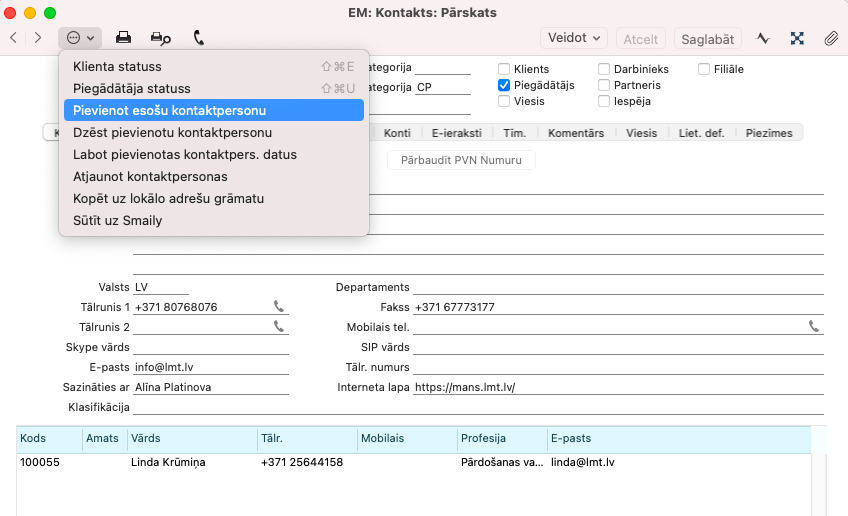Click phone icon beside Mobilais tel. field

click(x=814, y=326)
